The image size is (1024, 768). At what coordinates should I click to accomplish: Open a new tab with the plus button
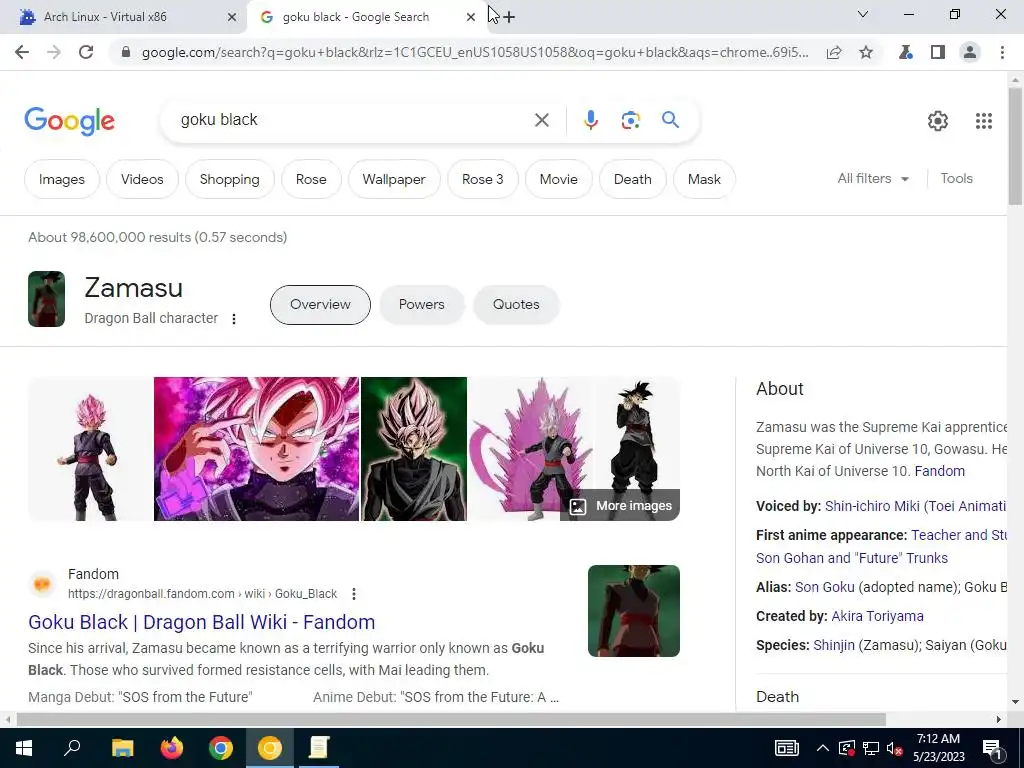click(x=509, y=17)
